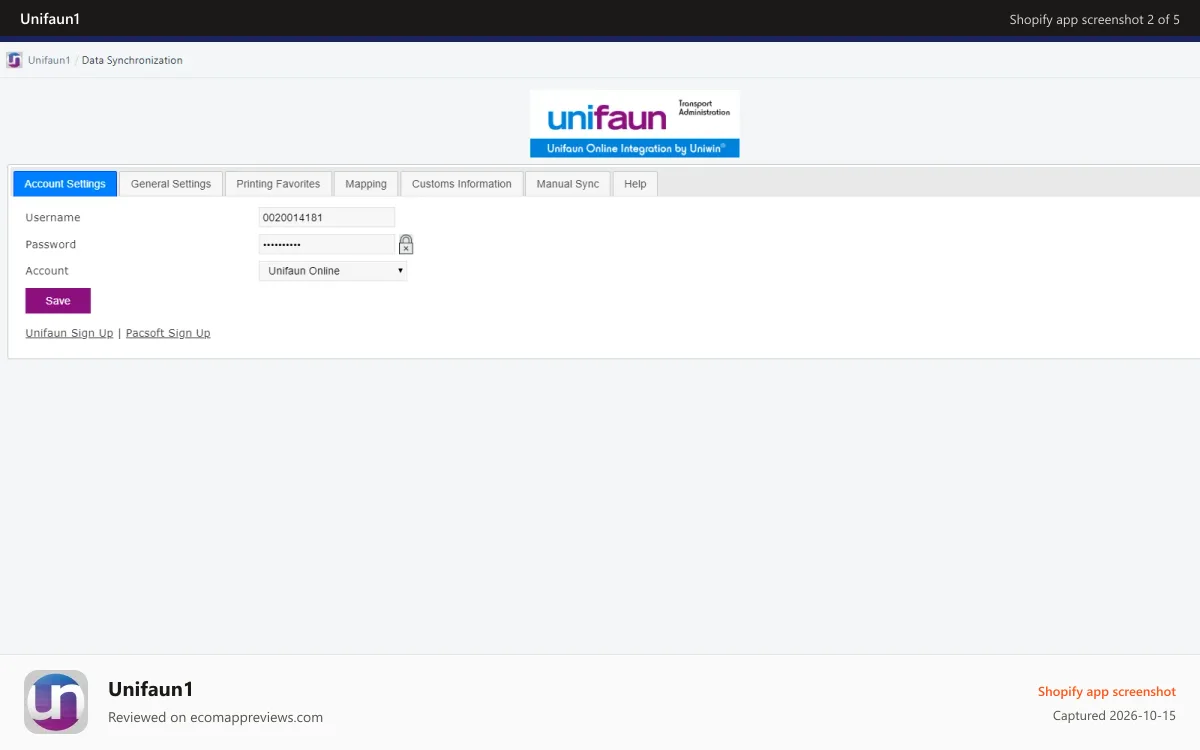Focus the Password input field

pos(327,244)
